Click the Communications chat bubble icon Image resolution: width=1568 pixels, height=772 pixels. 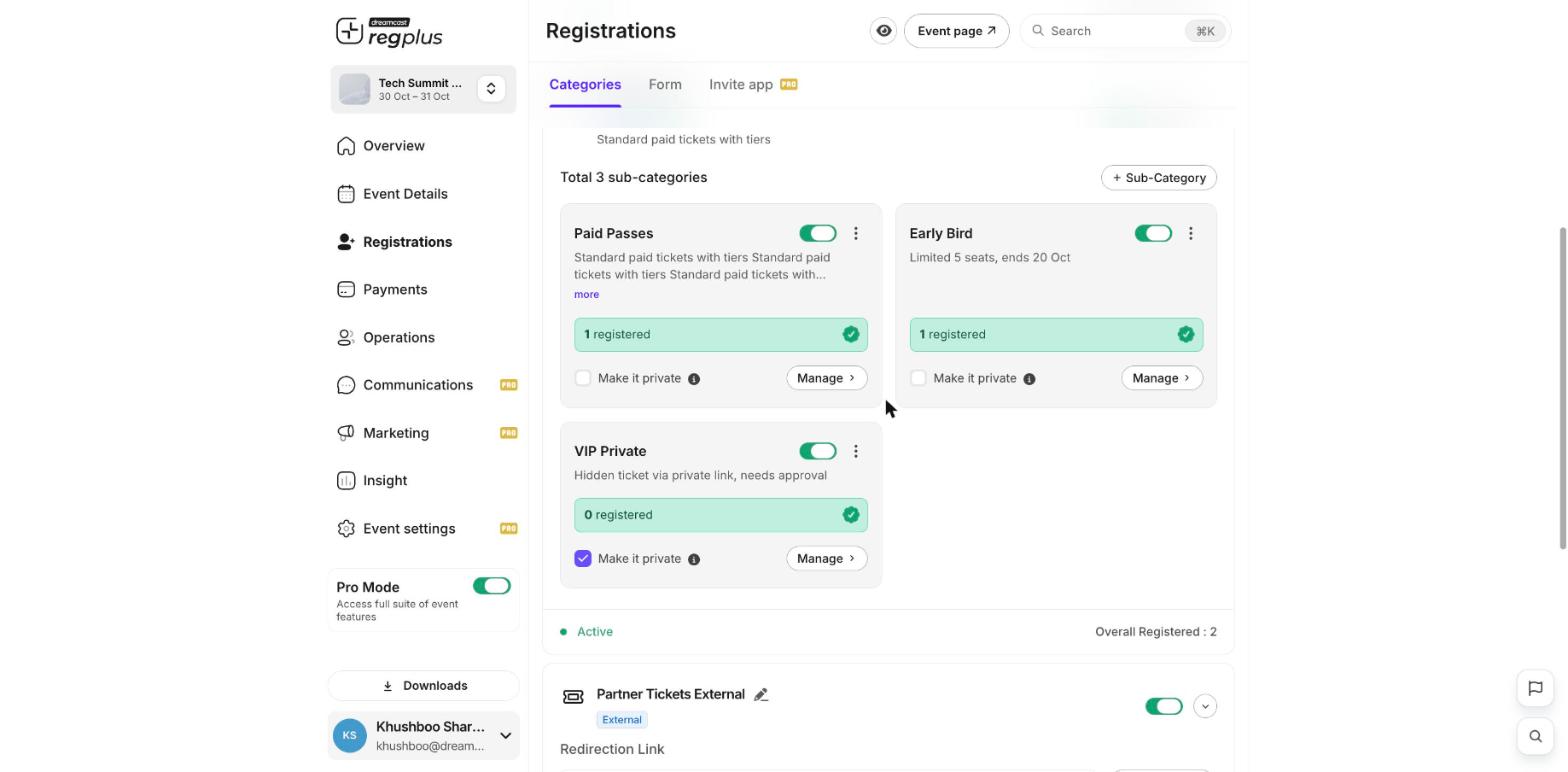pyautogui.click(x=346, y=385)
